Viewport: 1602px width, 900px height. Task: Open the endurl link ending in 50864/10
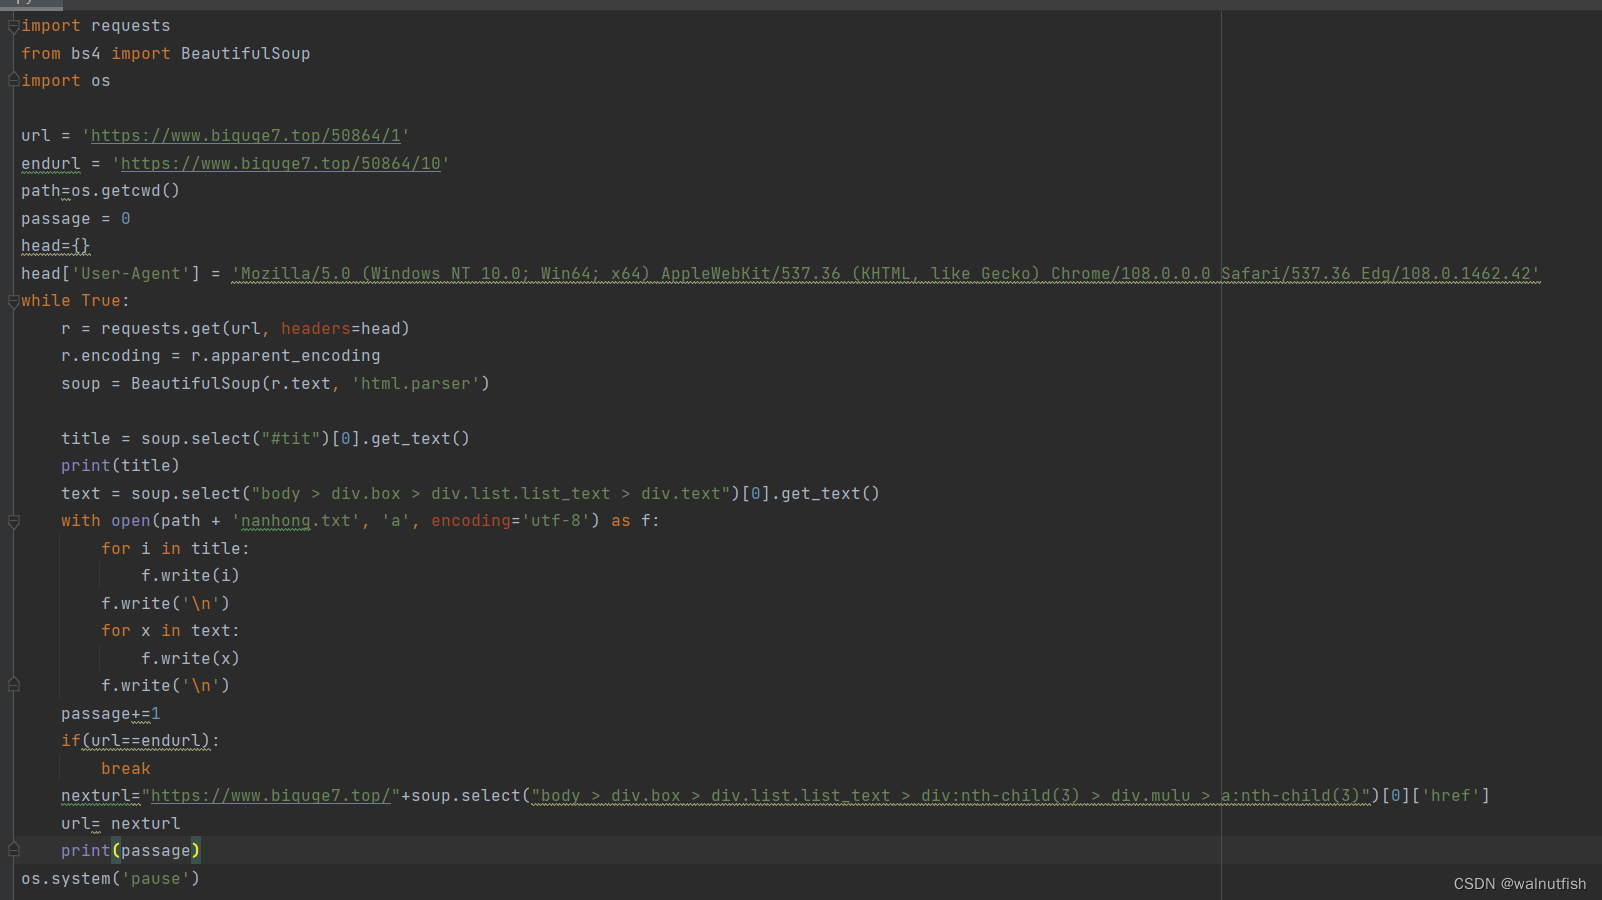pyautogui.click(x=281, y=163)
